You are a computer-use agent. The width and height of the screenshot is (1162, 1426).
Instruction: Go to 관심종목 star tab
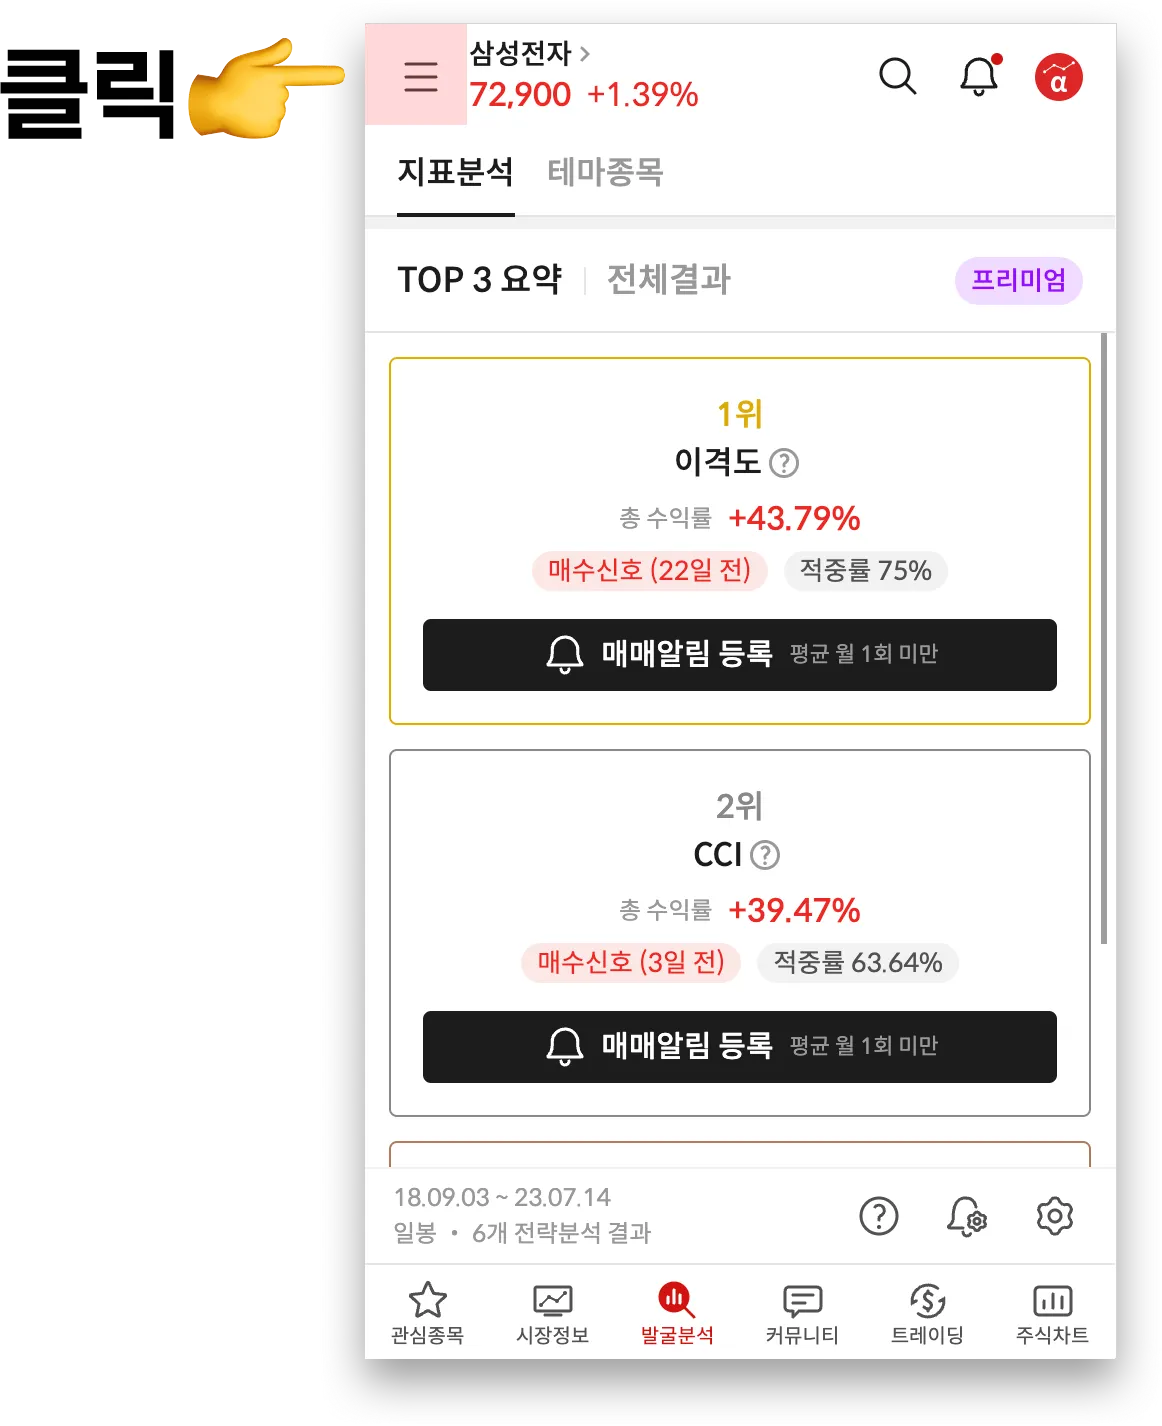(x=427, y=1313)
